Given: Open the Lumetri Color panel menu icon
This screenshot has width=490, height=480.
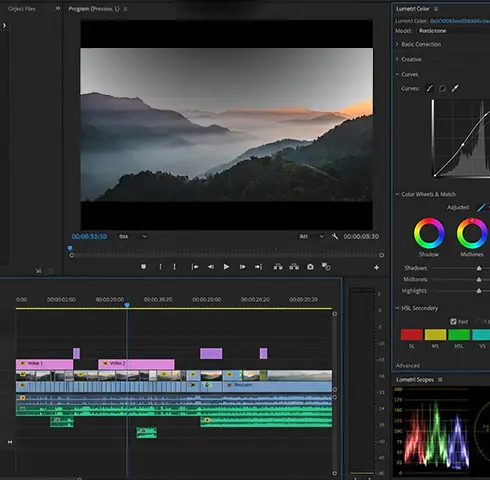Looking at the screenshot, I should (436, 9).
